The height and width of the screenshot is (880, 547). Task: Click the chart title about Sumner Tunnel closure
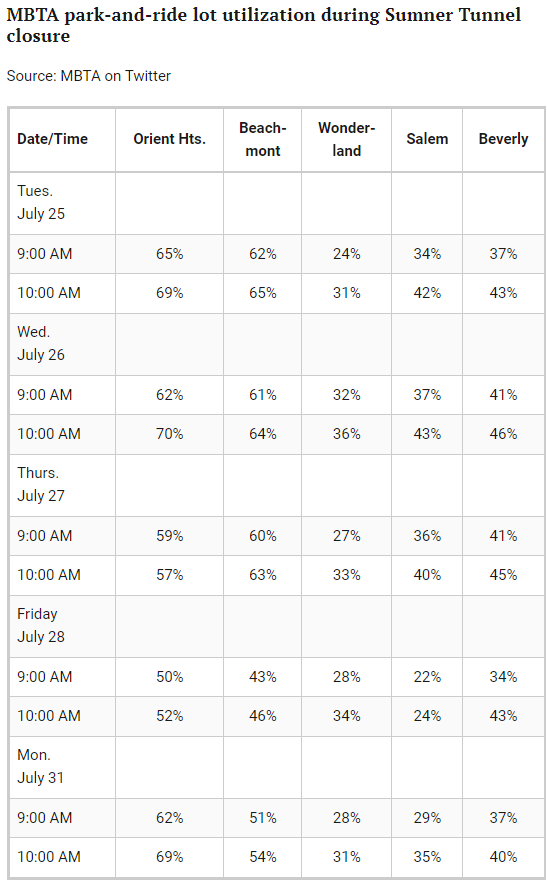point(264,25)
